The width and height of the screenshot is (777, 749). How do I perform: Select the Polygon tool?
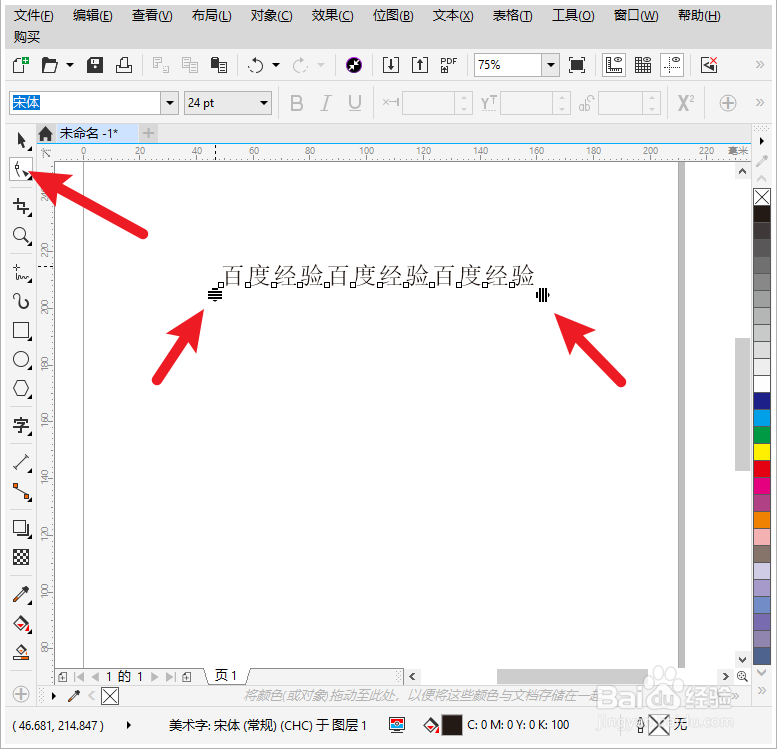point(21,389)
